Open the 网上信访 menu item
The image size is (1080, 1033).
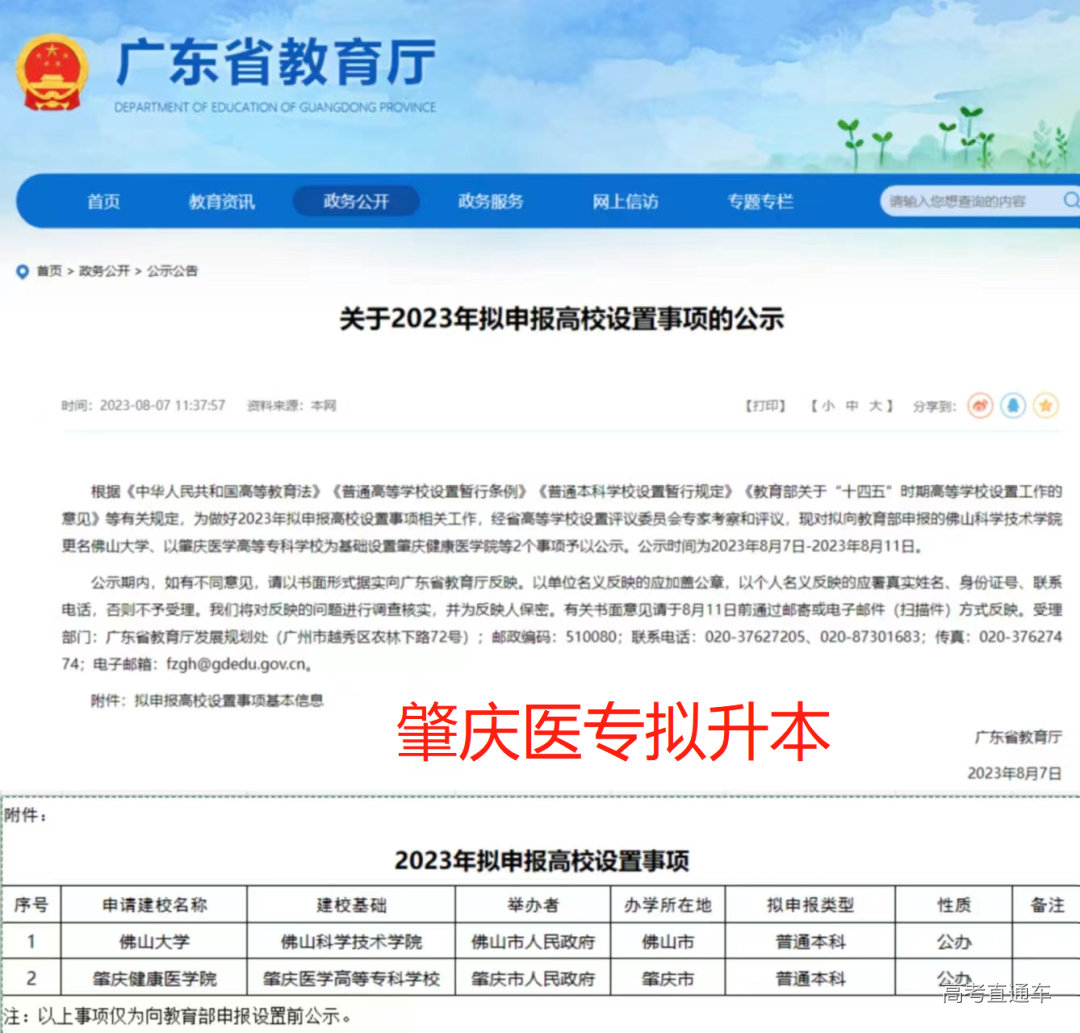click(625, 201)
